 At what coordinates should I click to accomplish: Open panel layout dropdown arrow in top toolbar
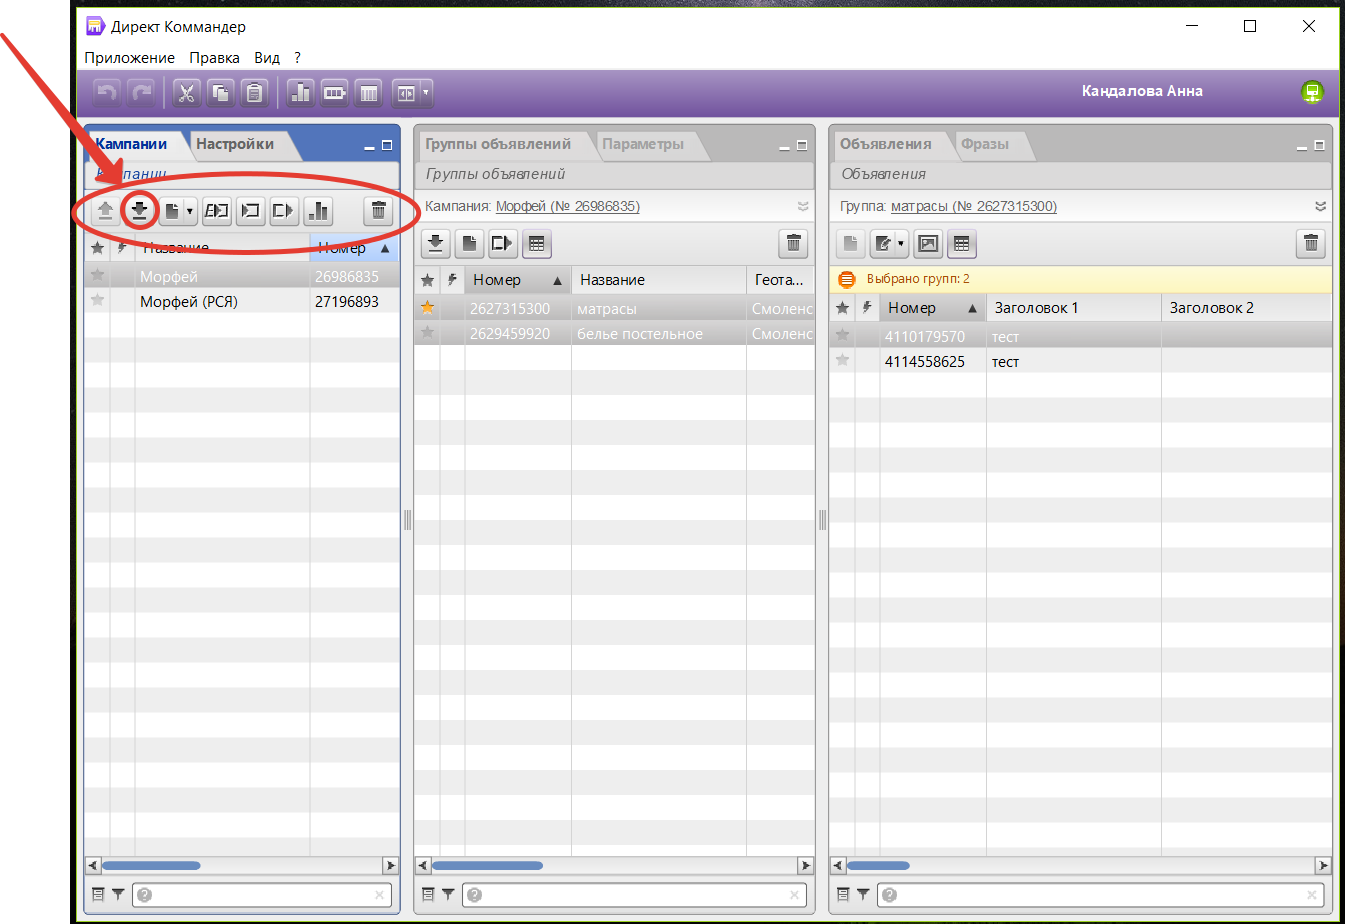coord(426,93)
